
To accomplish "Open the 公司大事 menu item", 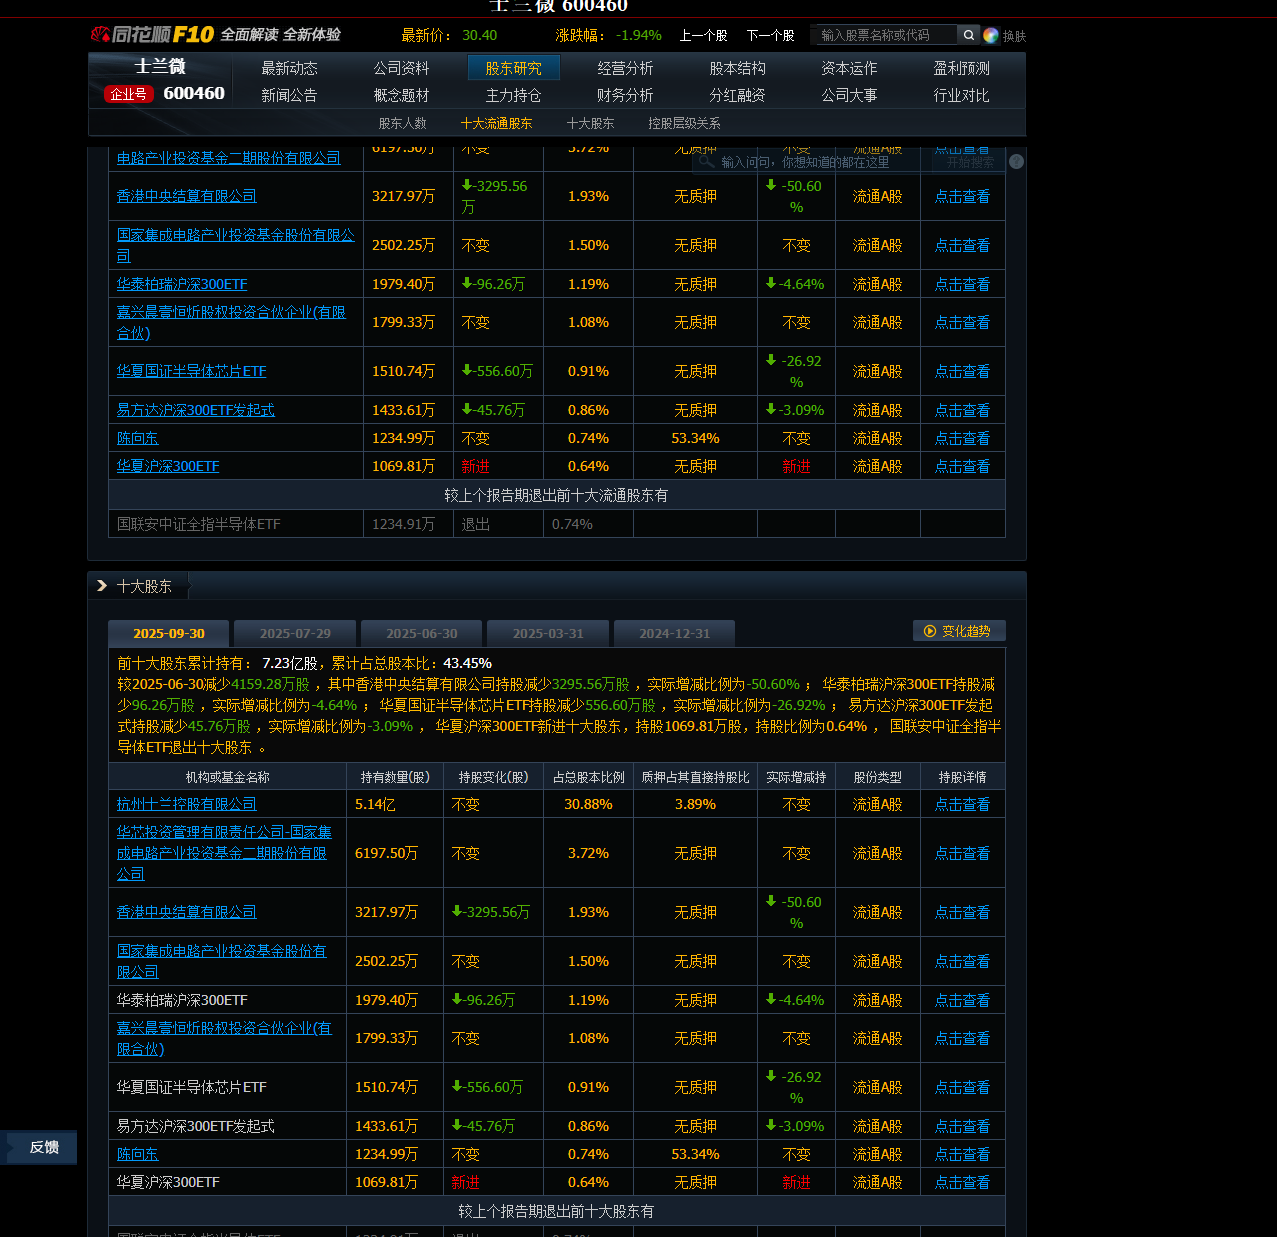I will click(849, 95).
